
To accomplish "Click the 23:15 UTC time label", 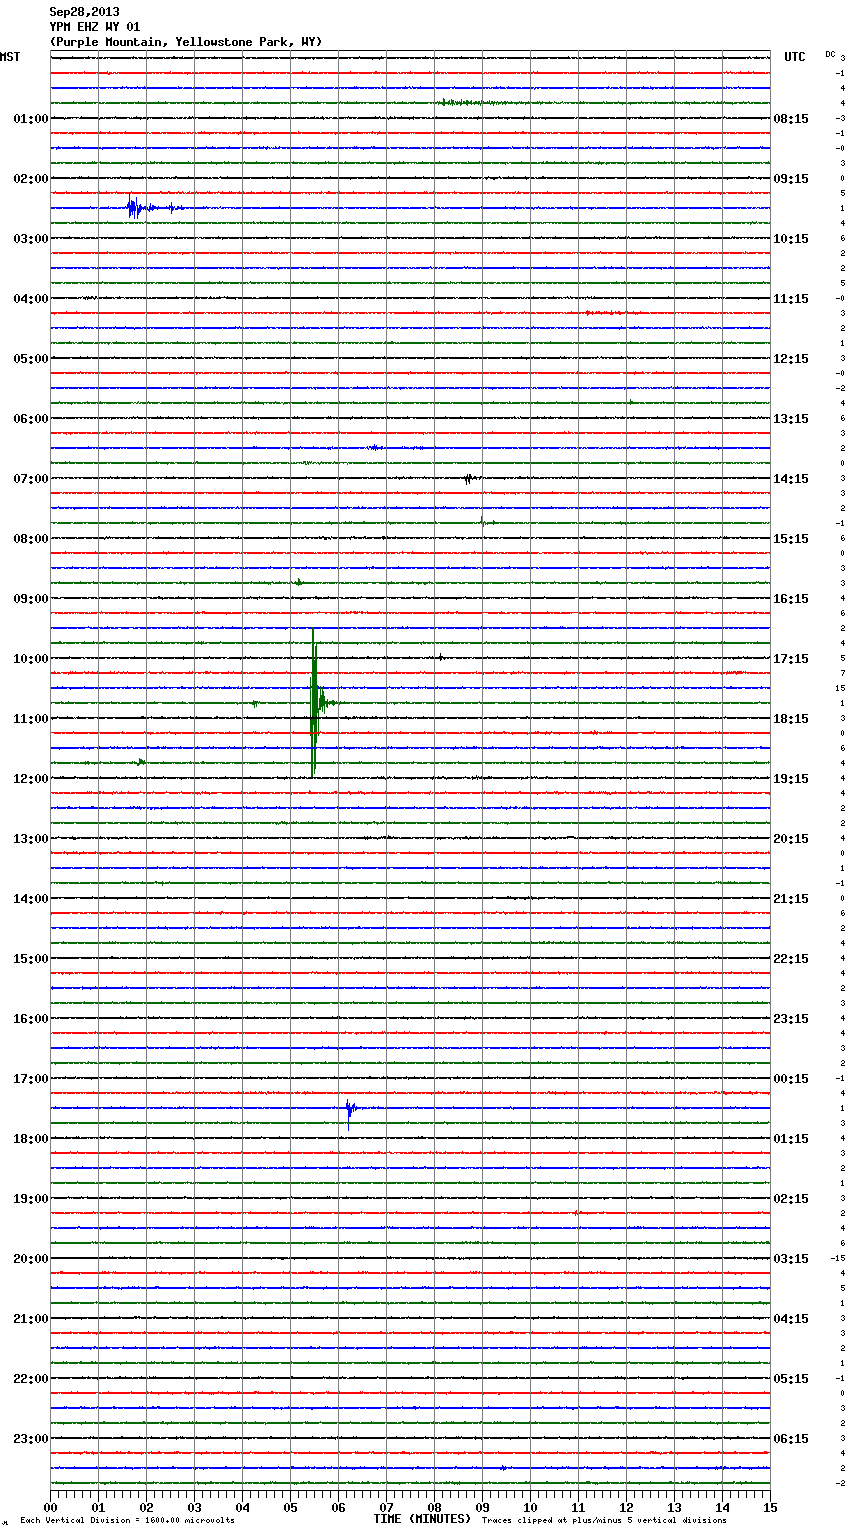I will 791,1019.
